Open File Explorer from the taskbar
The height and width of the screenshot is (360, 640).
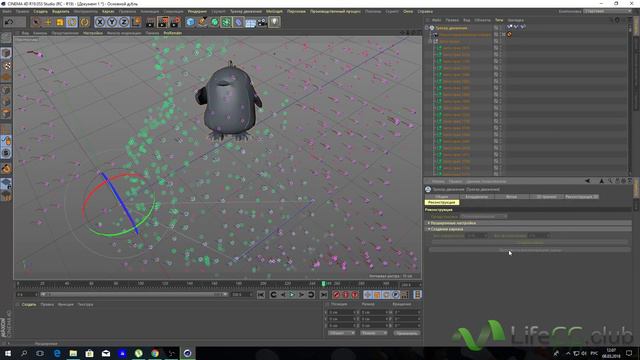click(73, 353)
